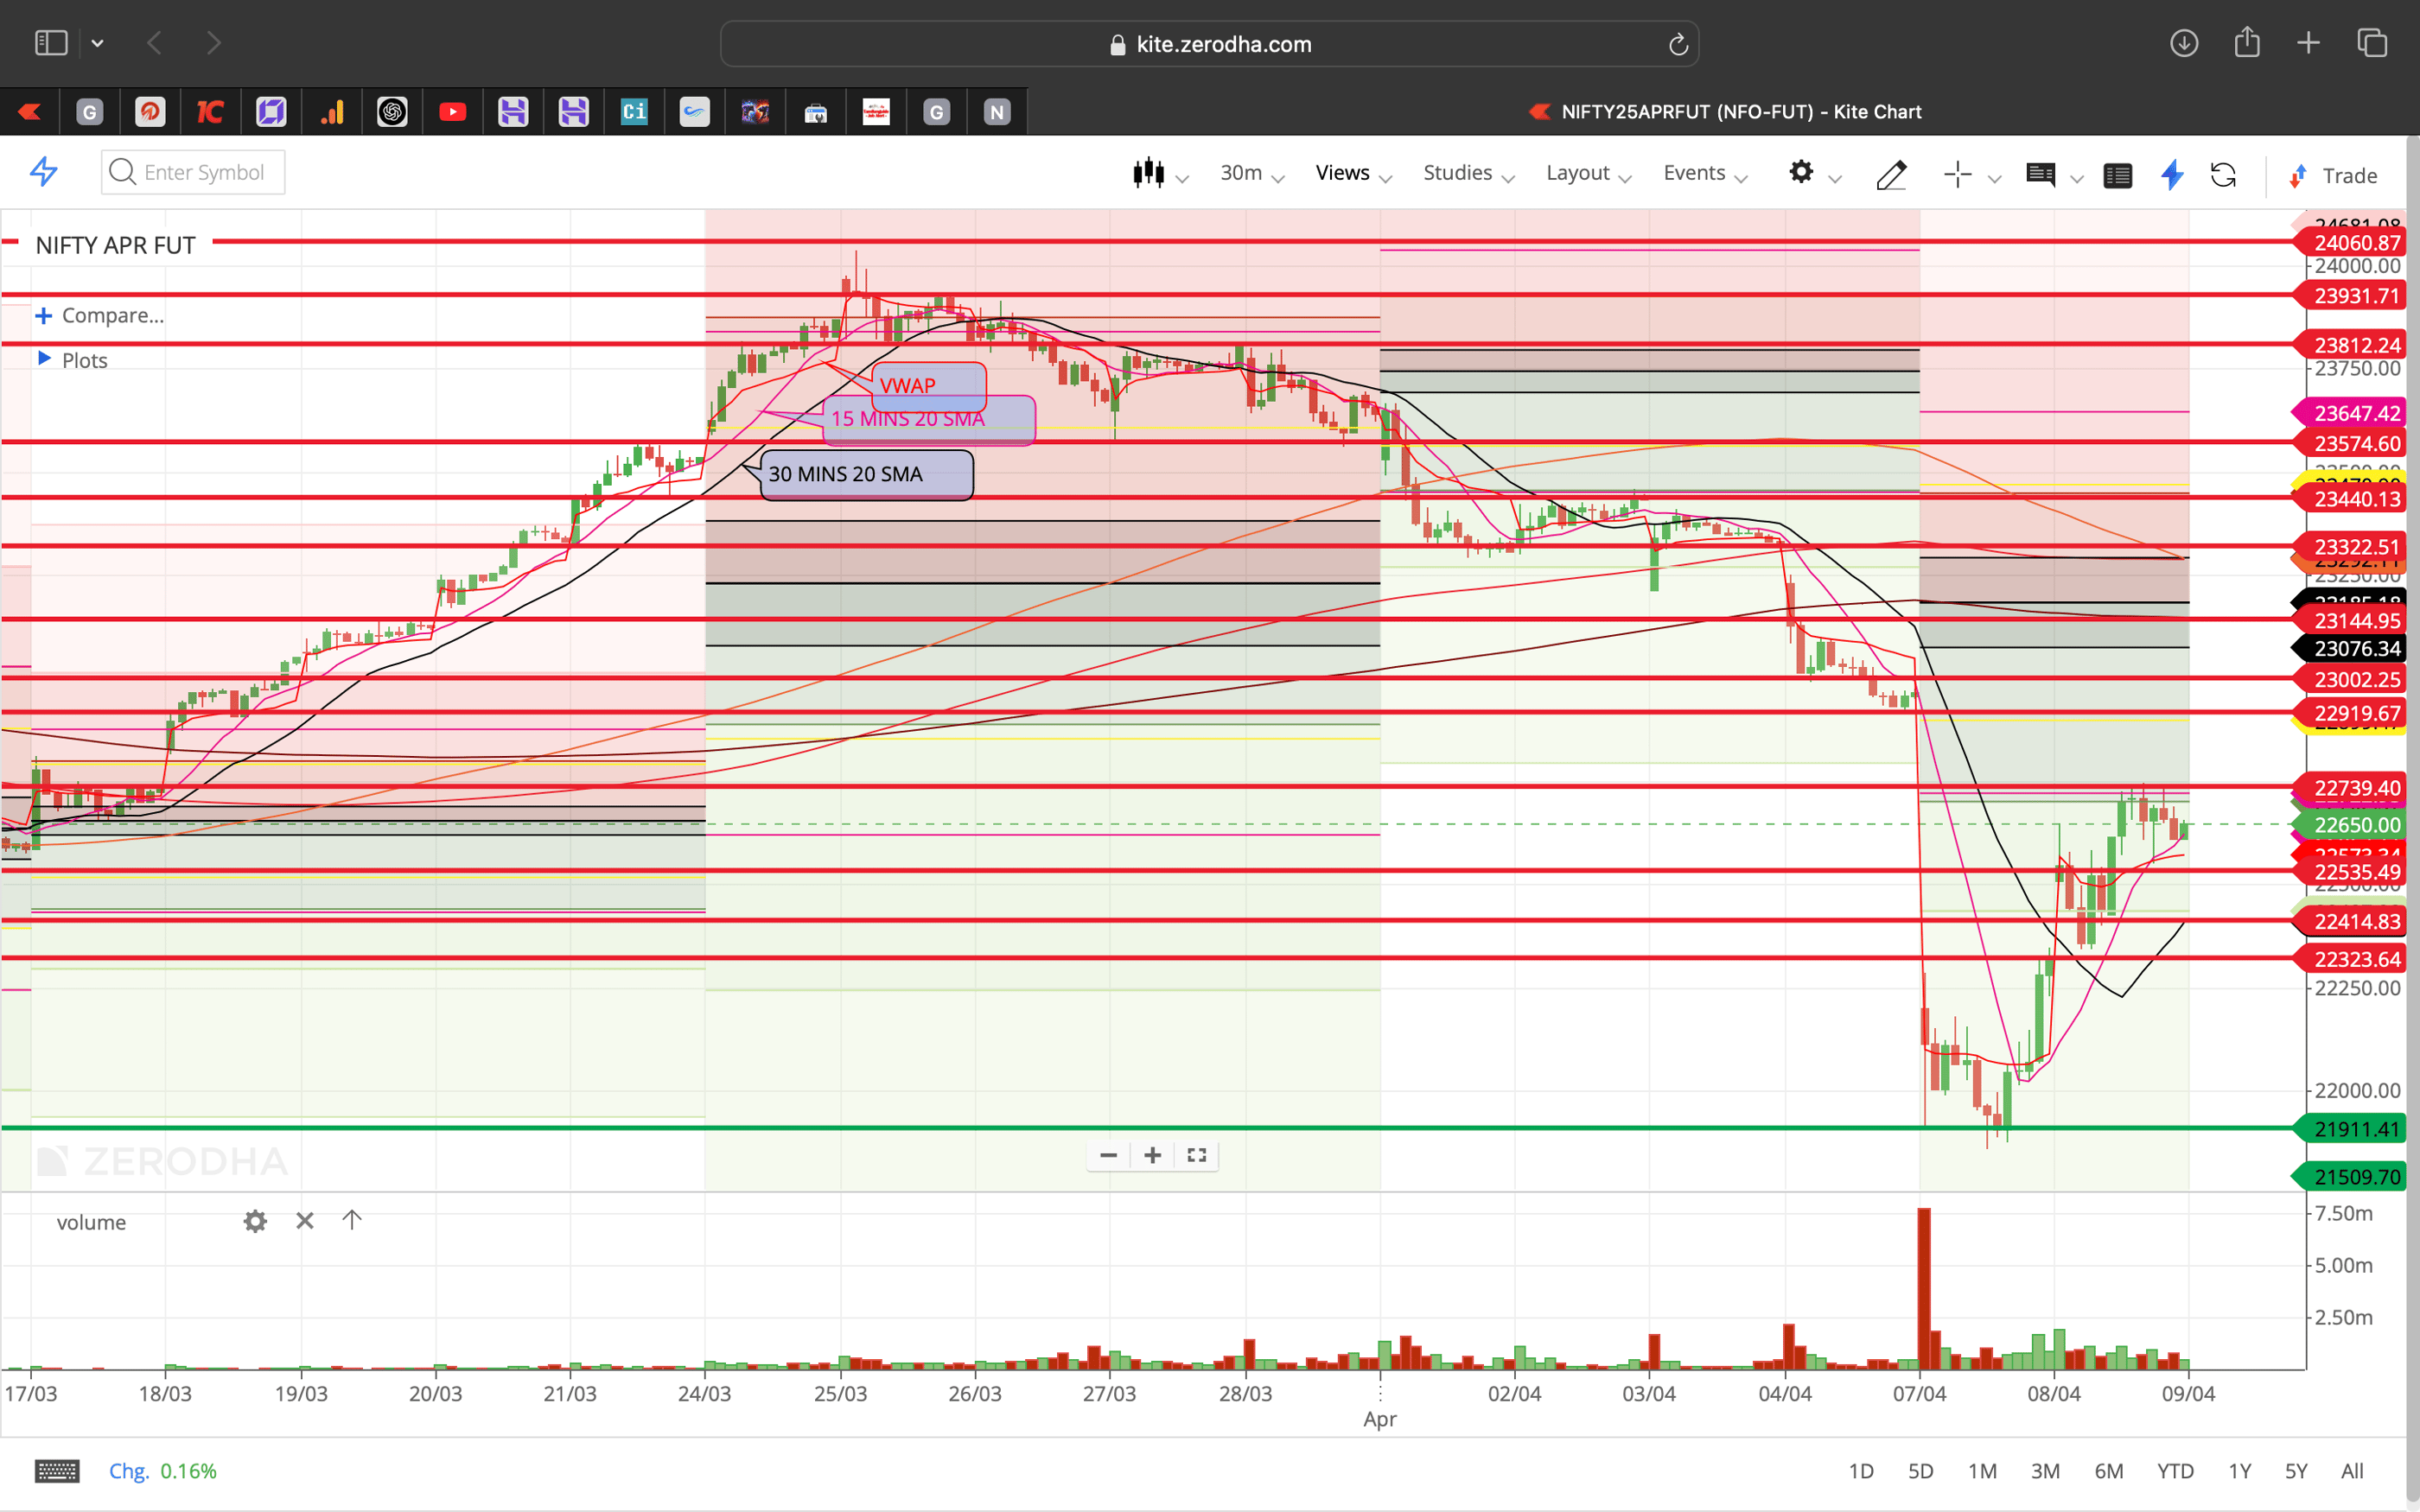Open the volume study settings gear

click(255, 1221)
